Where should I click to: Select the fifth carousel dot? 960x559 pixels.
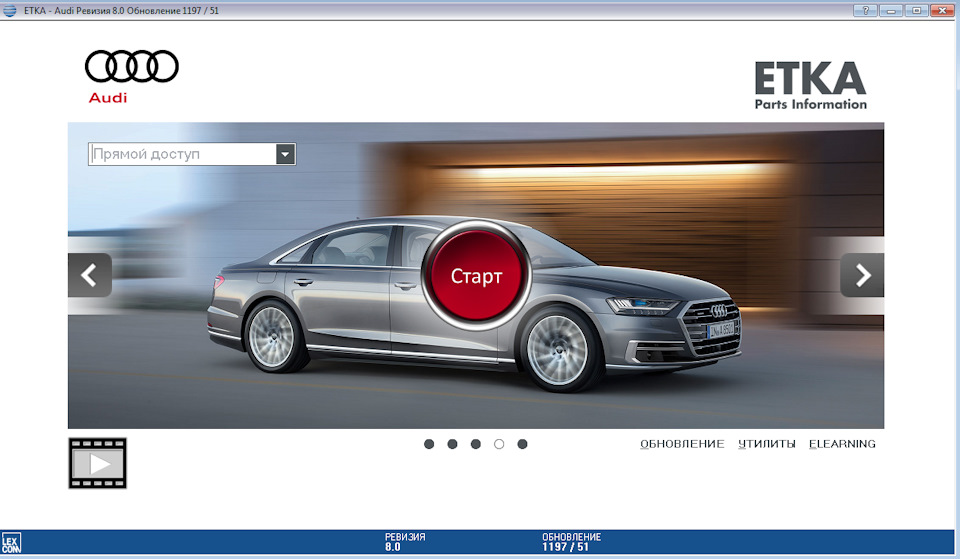pyautogui.click(x=522, y=444)
